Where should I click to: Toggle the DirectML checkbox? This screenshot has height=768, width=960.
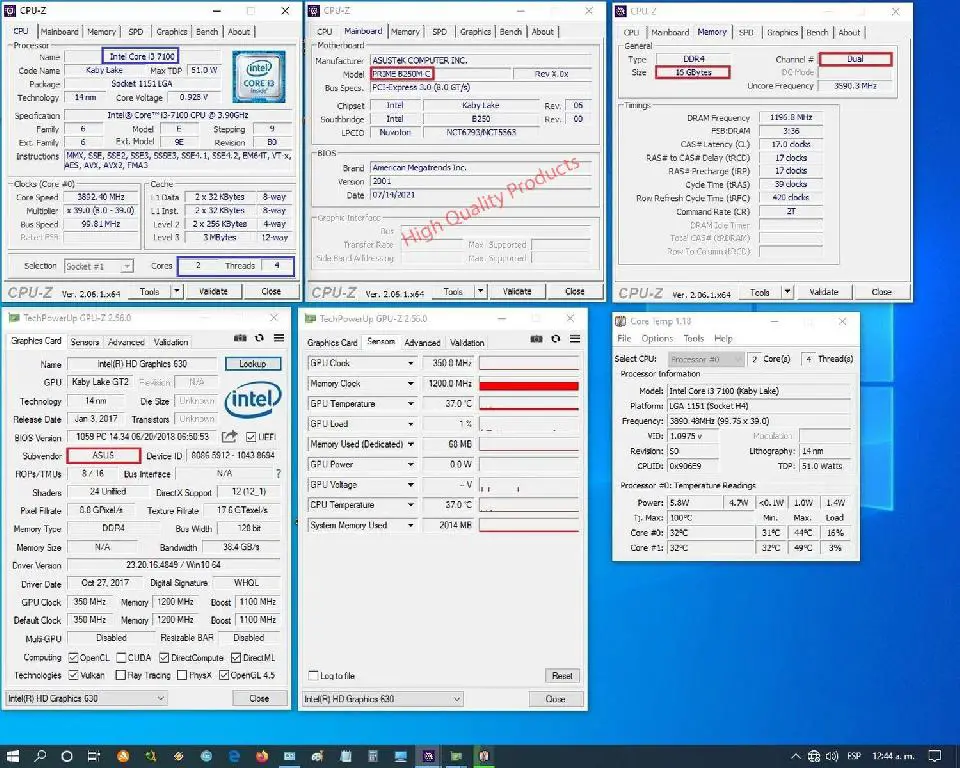pyautogui.click(x=236, y=658)
